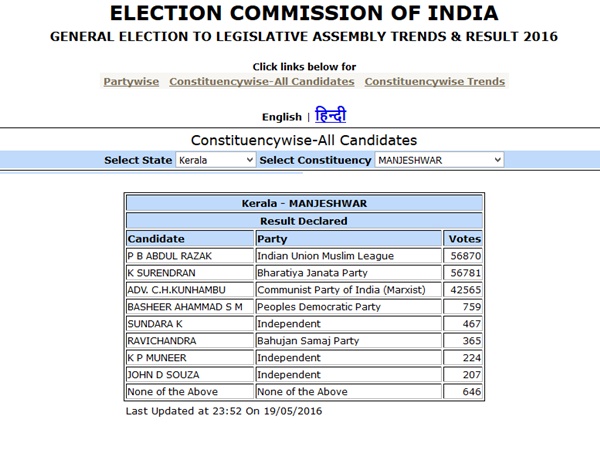Viewport: 600px width, 450px height.
Task: Click the None of the Above candidate cell
Action: (x=172, y=391)
